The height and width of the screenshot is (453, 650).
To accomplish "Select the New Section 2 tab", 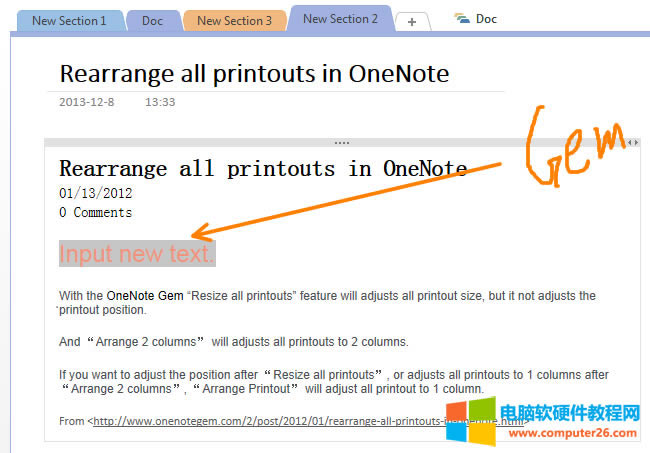I will coord(340,19).
